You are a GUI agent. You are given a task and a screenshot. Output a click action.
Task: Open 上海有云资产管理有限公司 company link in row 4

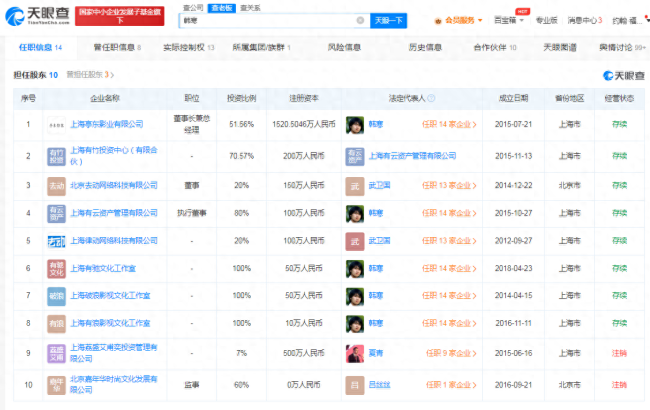pos(114,213)
